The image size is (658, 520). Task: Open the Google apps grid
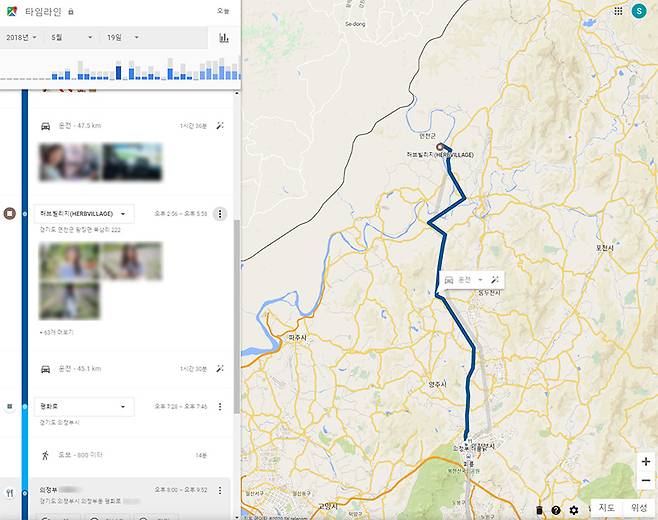(x=618, y=11)
